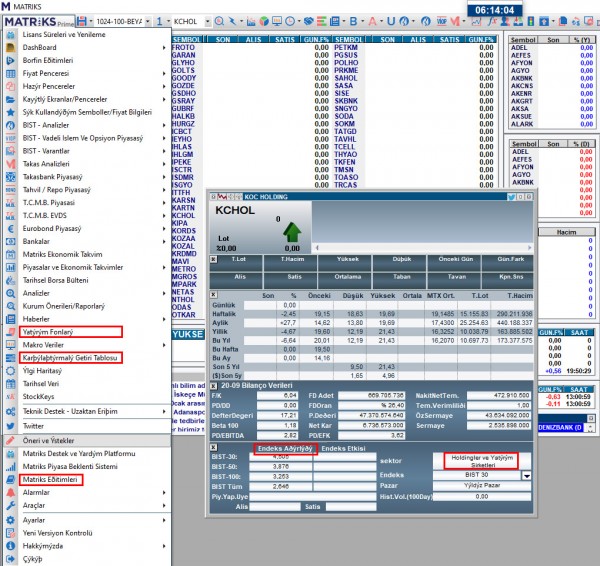The image size is (600, 566).
Task: Expand the Fiyat Penceresi submenu
Action: pyautogui.click(x=164, y=73)
